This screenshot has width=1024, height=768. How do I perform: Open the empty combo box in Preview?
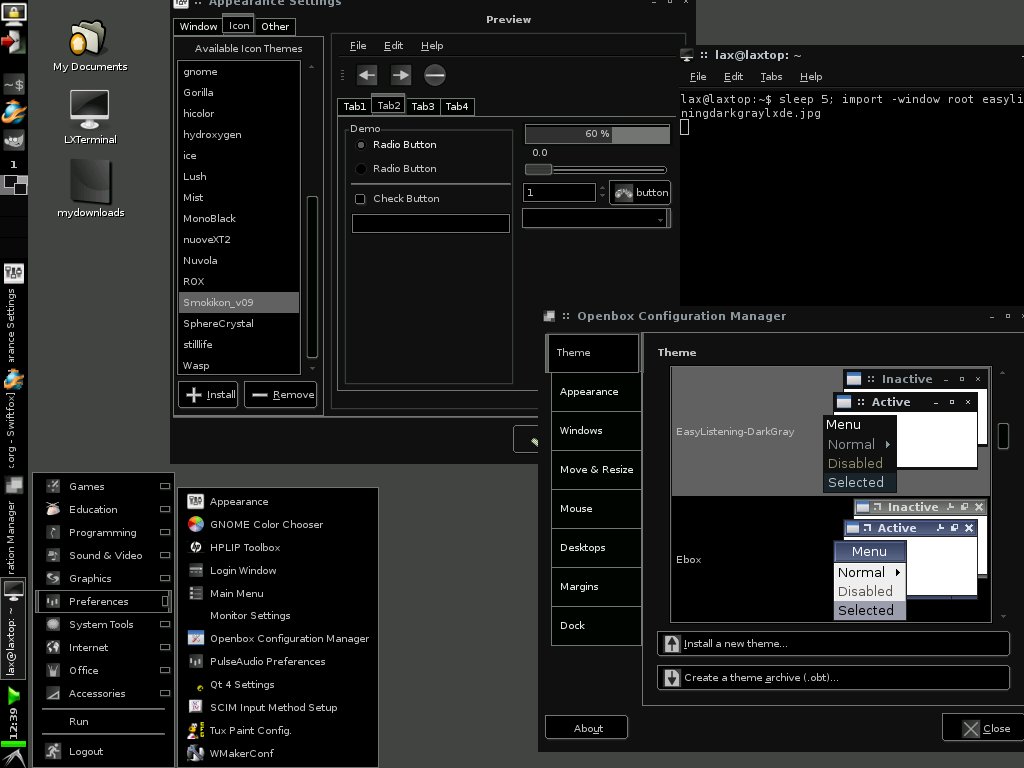tap(596, 219)
